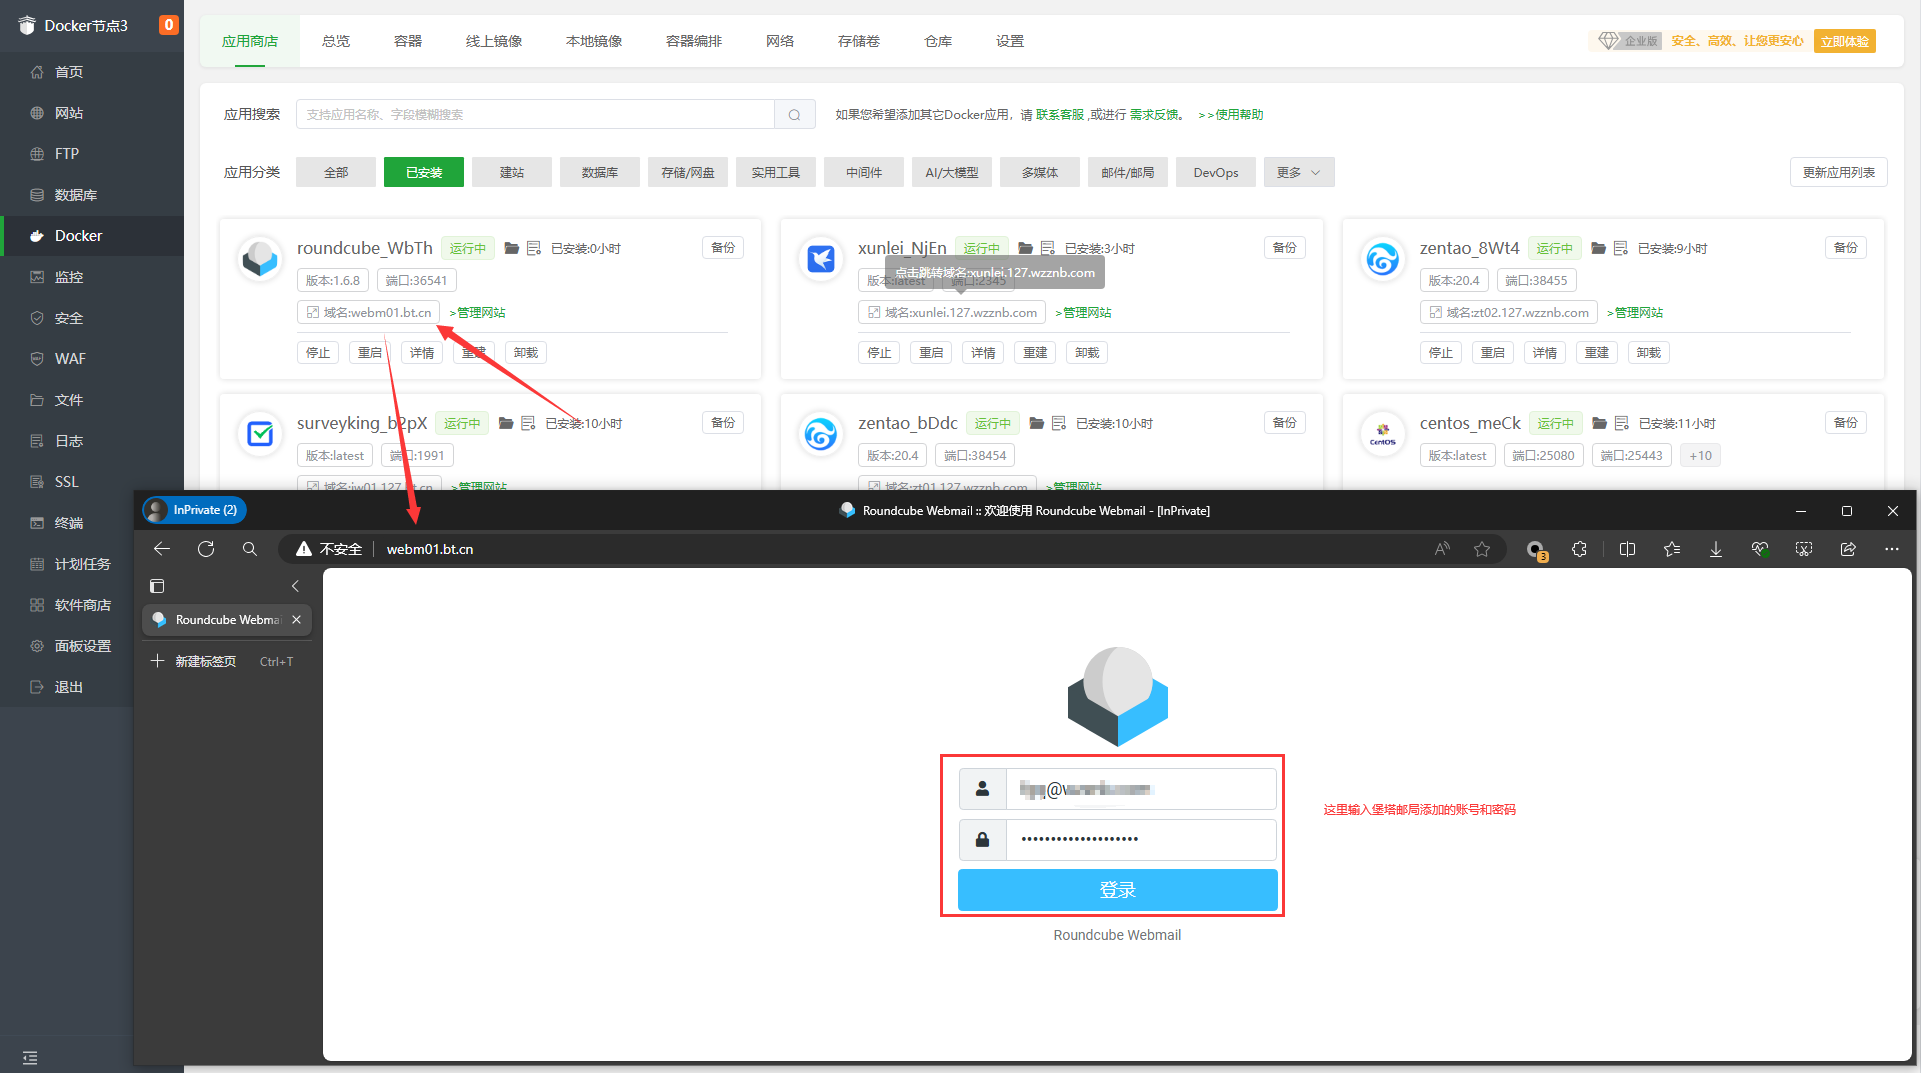Click the collapse sidebar icon at bottom left

[30, 1057]
